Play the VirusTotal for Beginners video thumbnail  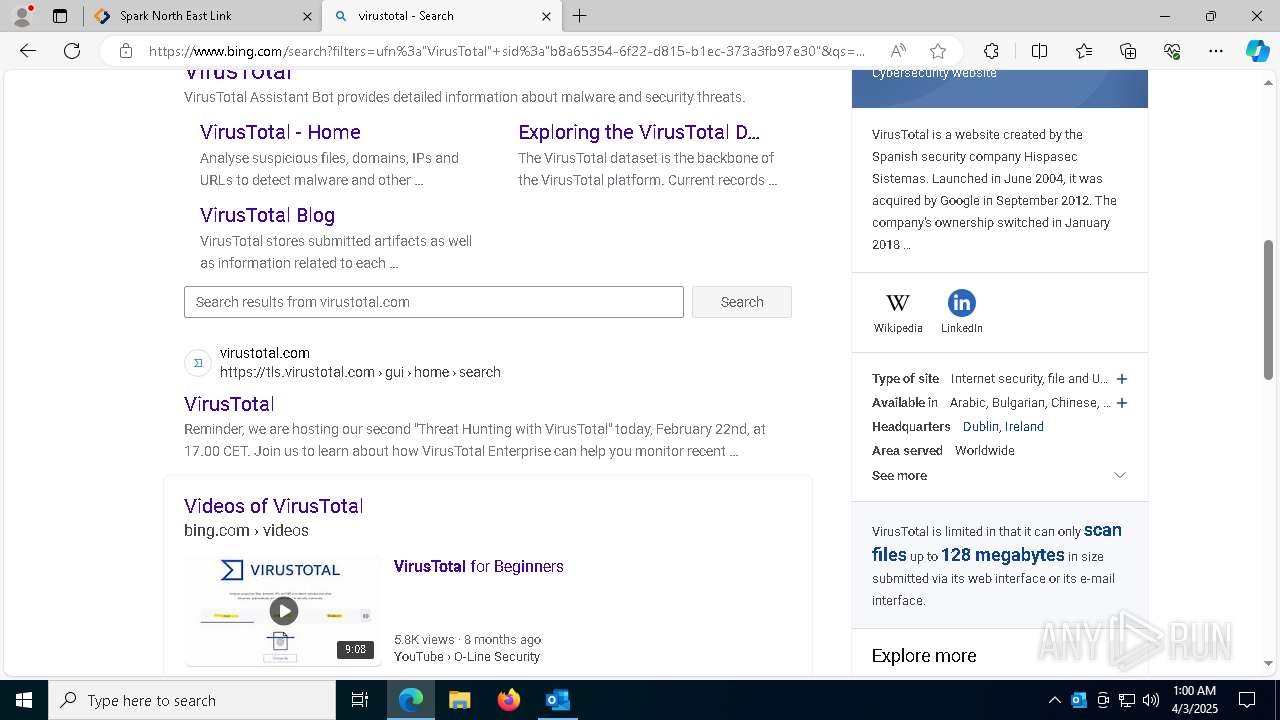[x=283, y=611]
